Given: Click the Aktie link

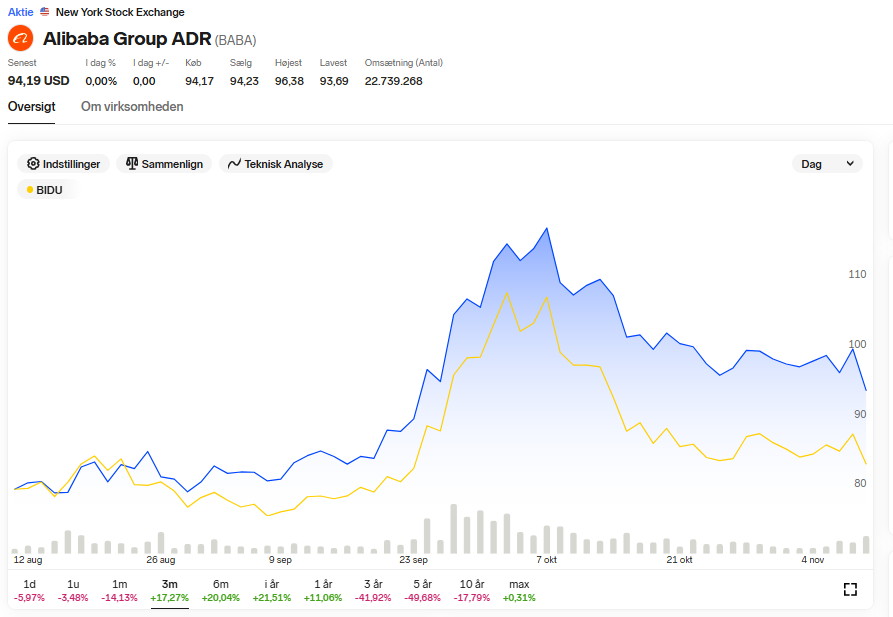Looking at the screenshot, I should 21,12.
